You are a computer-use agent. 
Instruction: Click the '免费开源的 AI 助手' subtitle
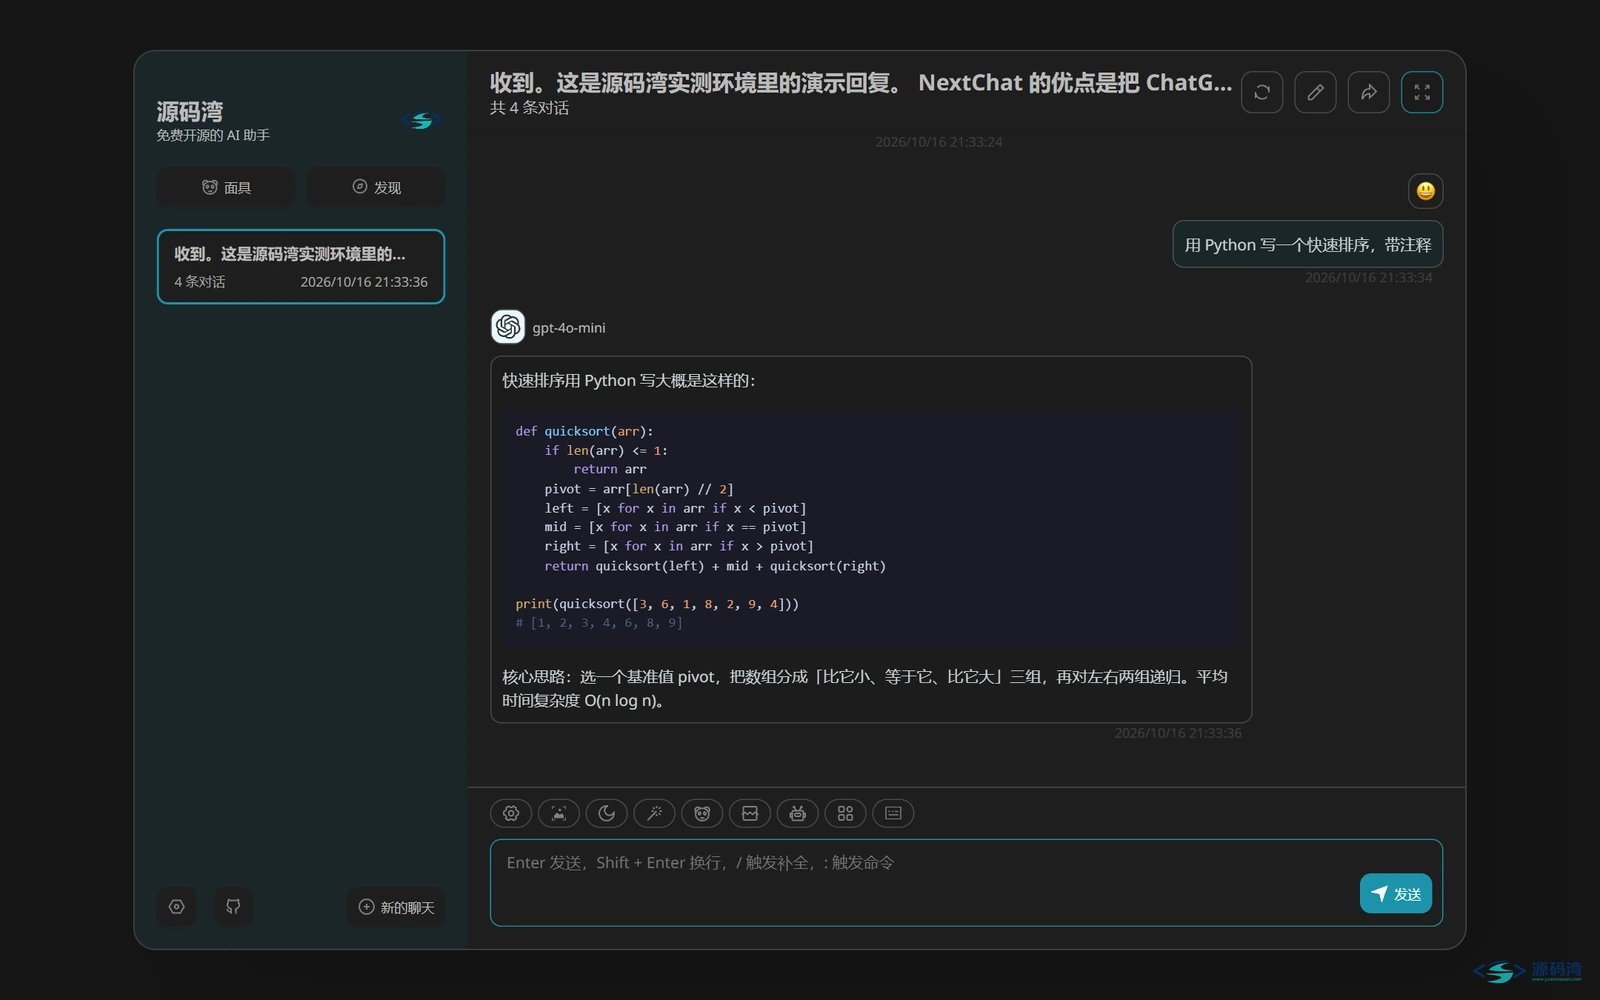tap(213, 135)
